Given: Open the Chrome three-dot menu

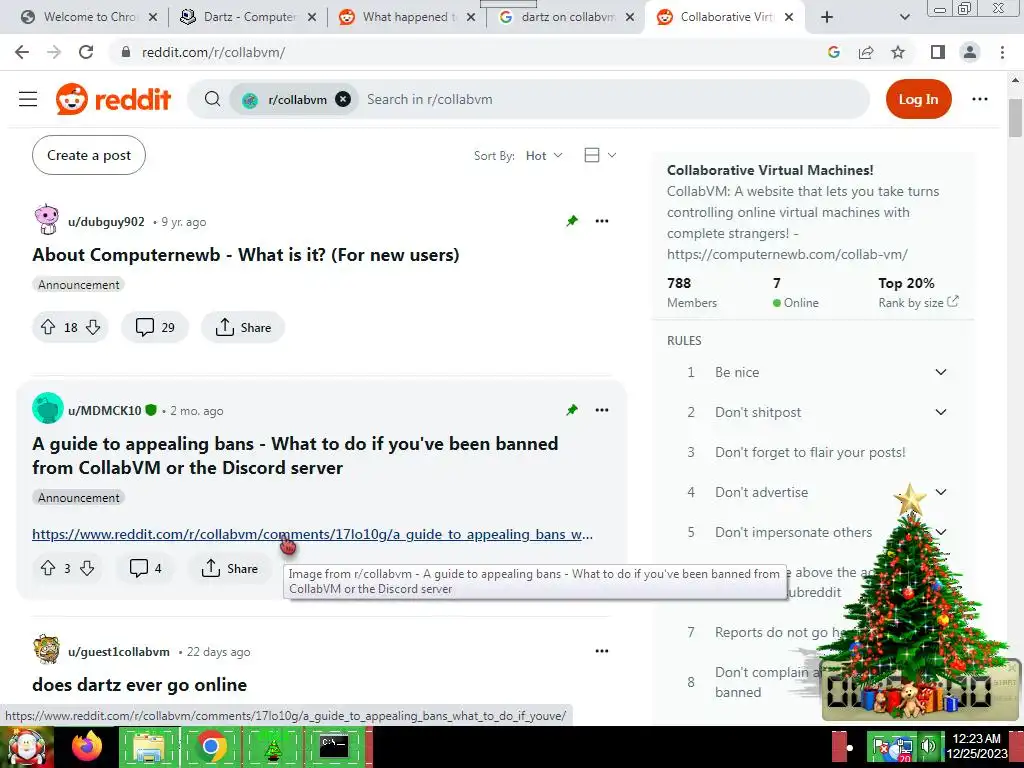Looking at the screenshot, I should [1002, 52].
